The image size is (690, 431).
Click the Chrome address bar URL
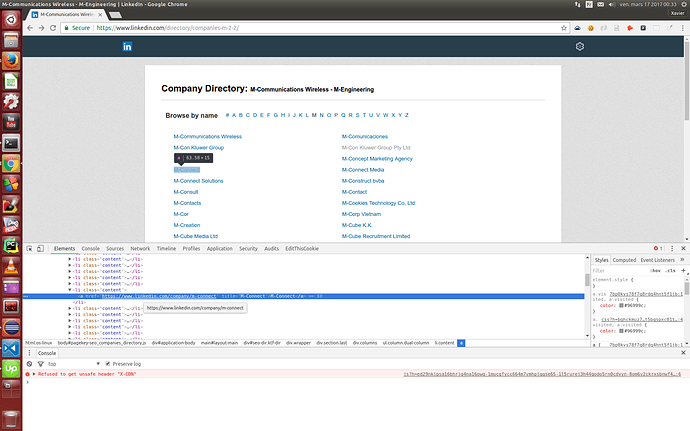[168, 28]
